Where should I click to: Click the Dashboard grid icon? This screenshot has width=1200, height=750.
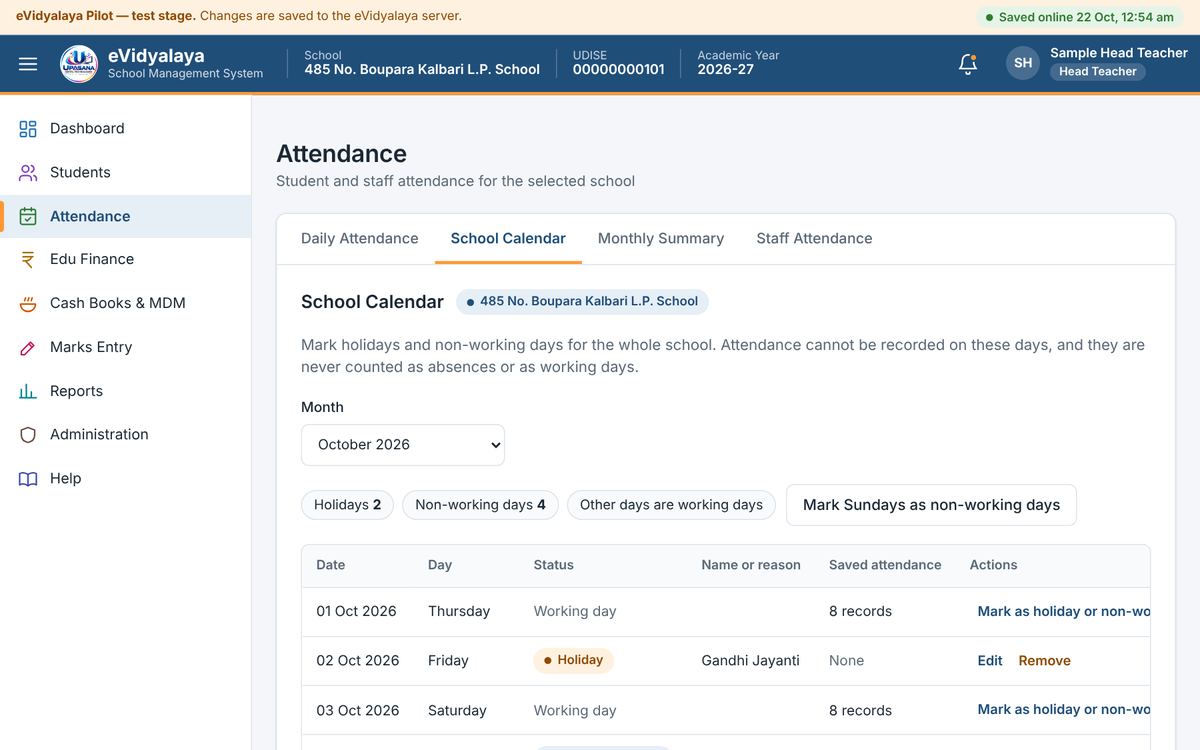(x=28, y=129)
